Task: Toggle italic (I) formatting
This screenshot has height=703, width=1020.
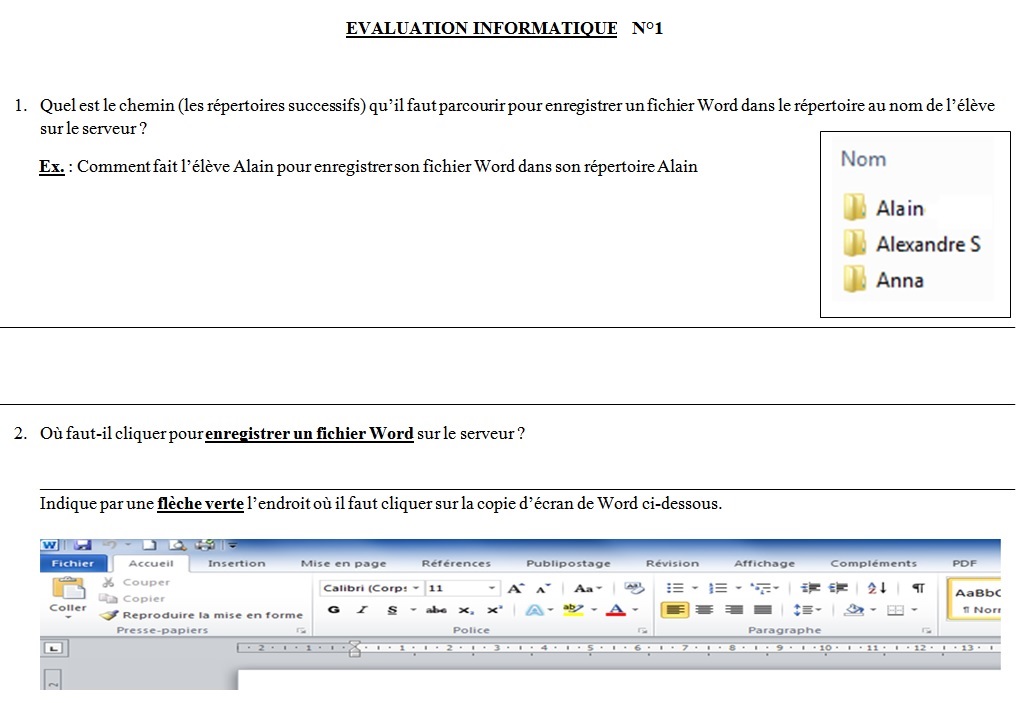Action: pos(362,610)
